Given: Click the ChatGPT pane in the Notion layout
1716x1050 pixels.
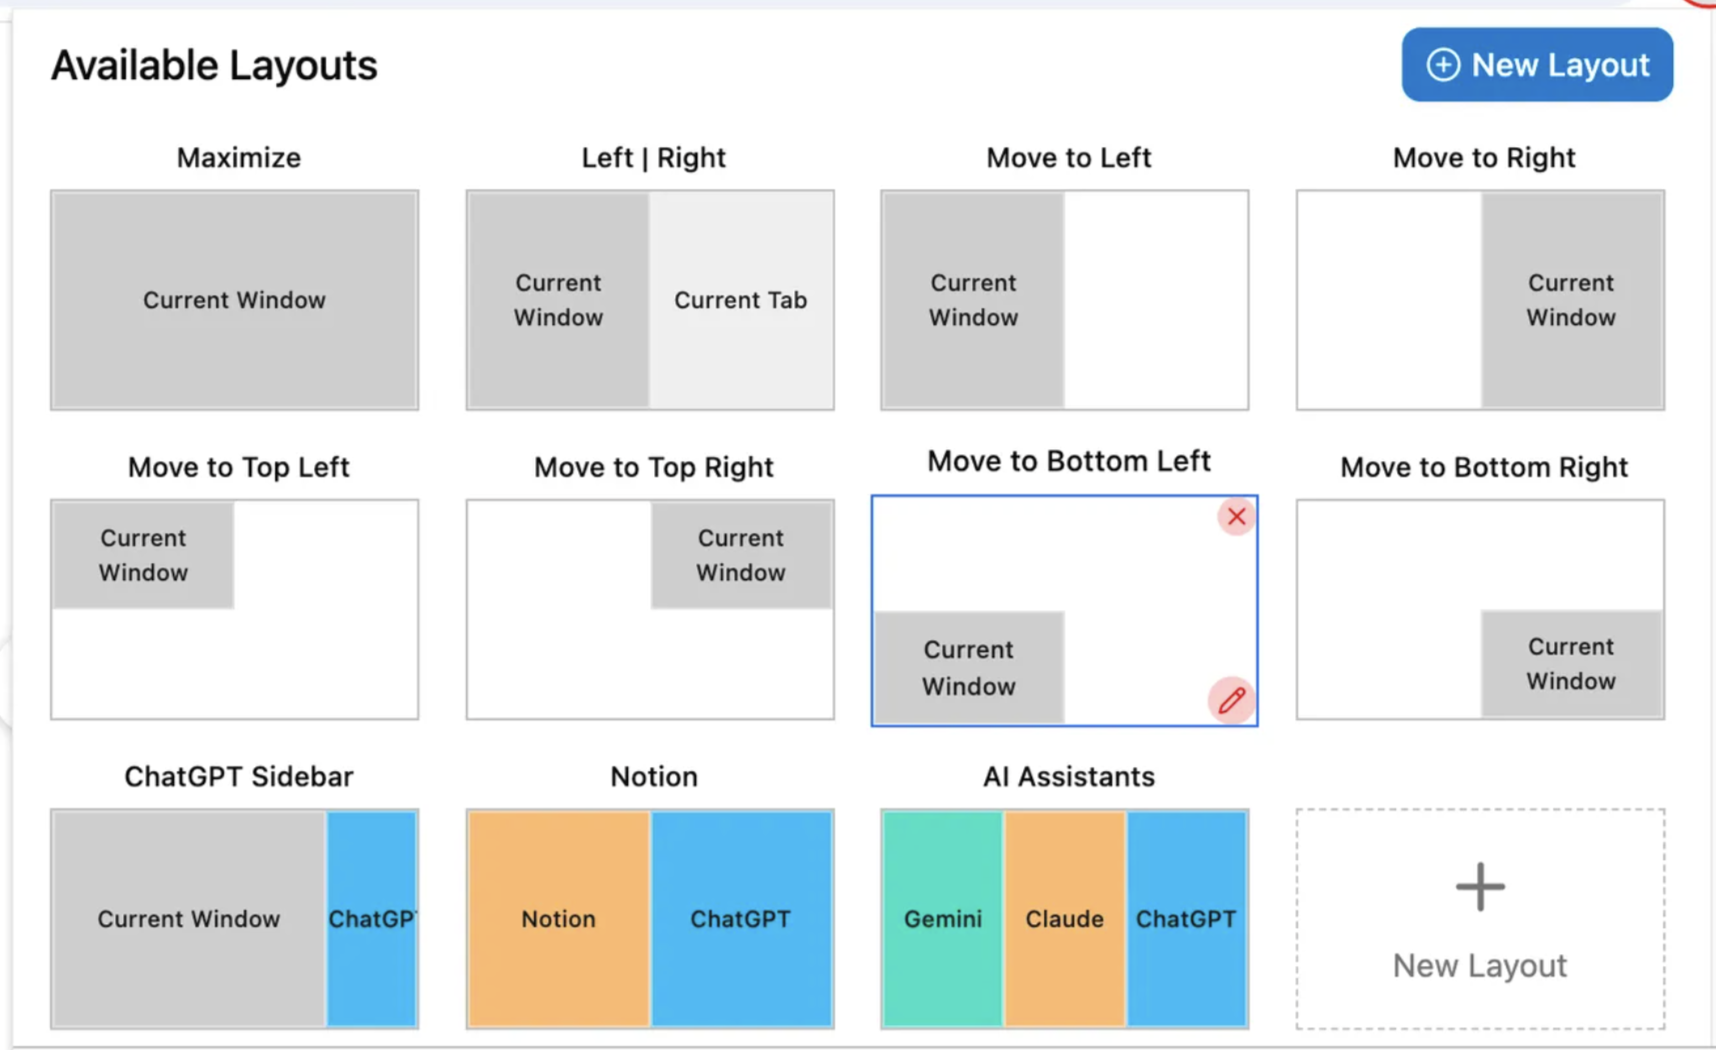Looking at the screenshot, I should [741, 919].
